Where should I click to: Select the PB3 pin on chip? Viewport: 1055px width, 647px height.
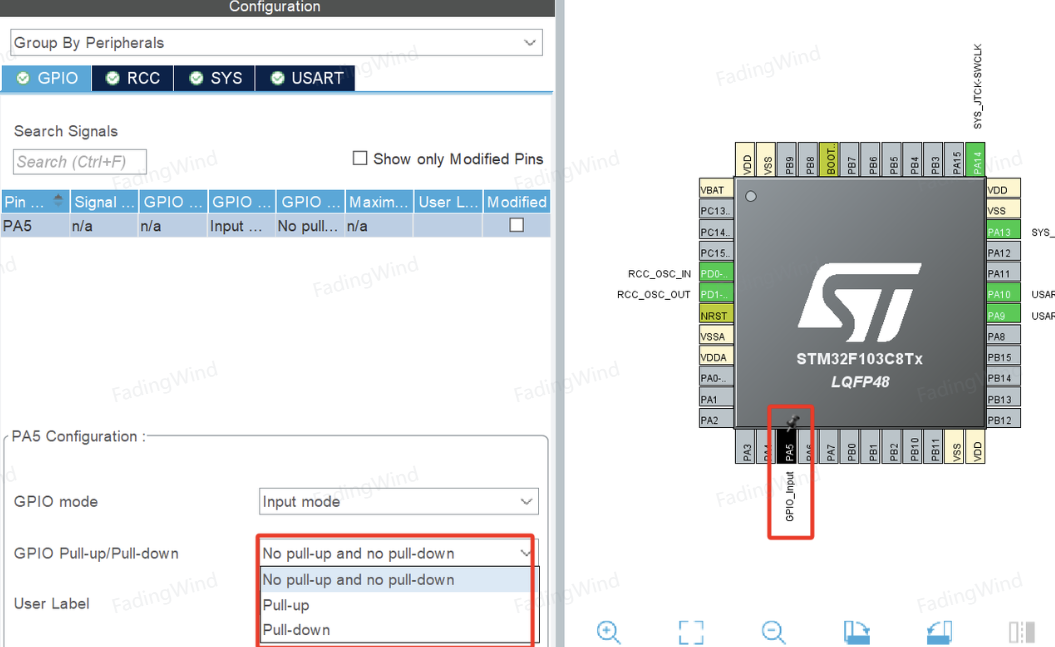pyautogui.click(x=934, y=159)
